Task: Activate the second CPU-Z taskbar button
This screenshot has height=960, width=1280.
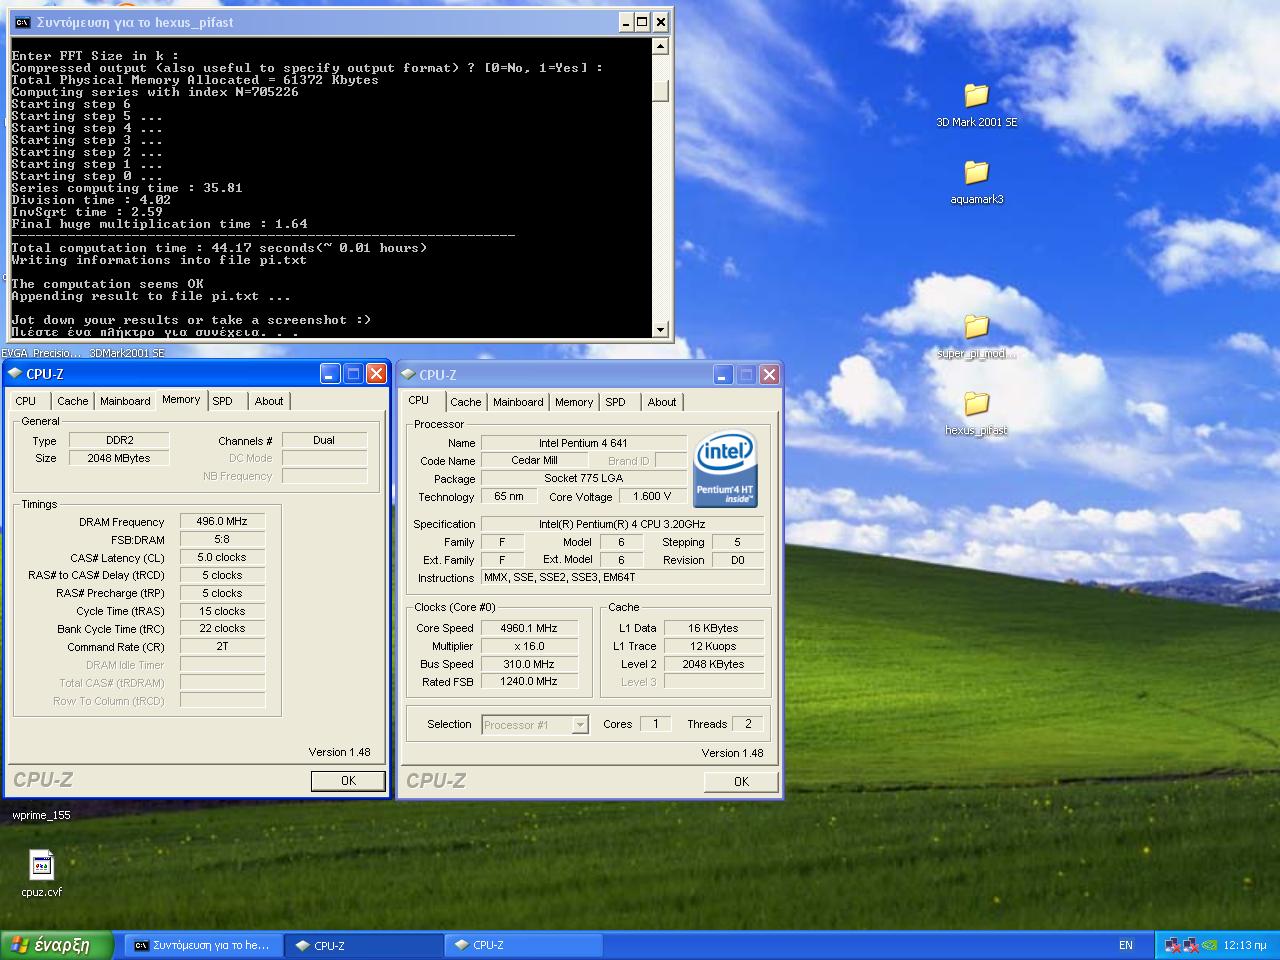Action: tap(523, 945)
